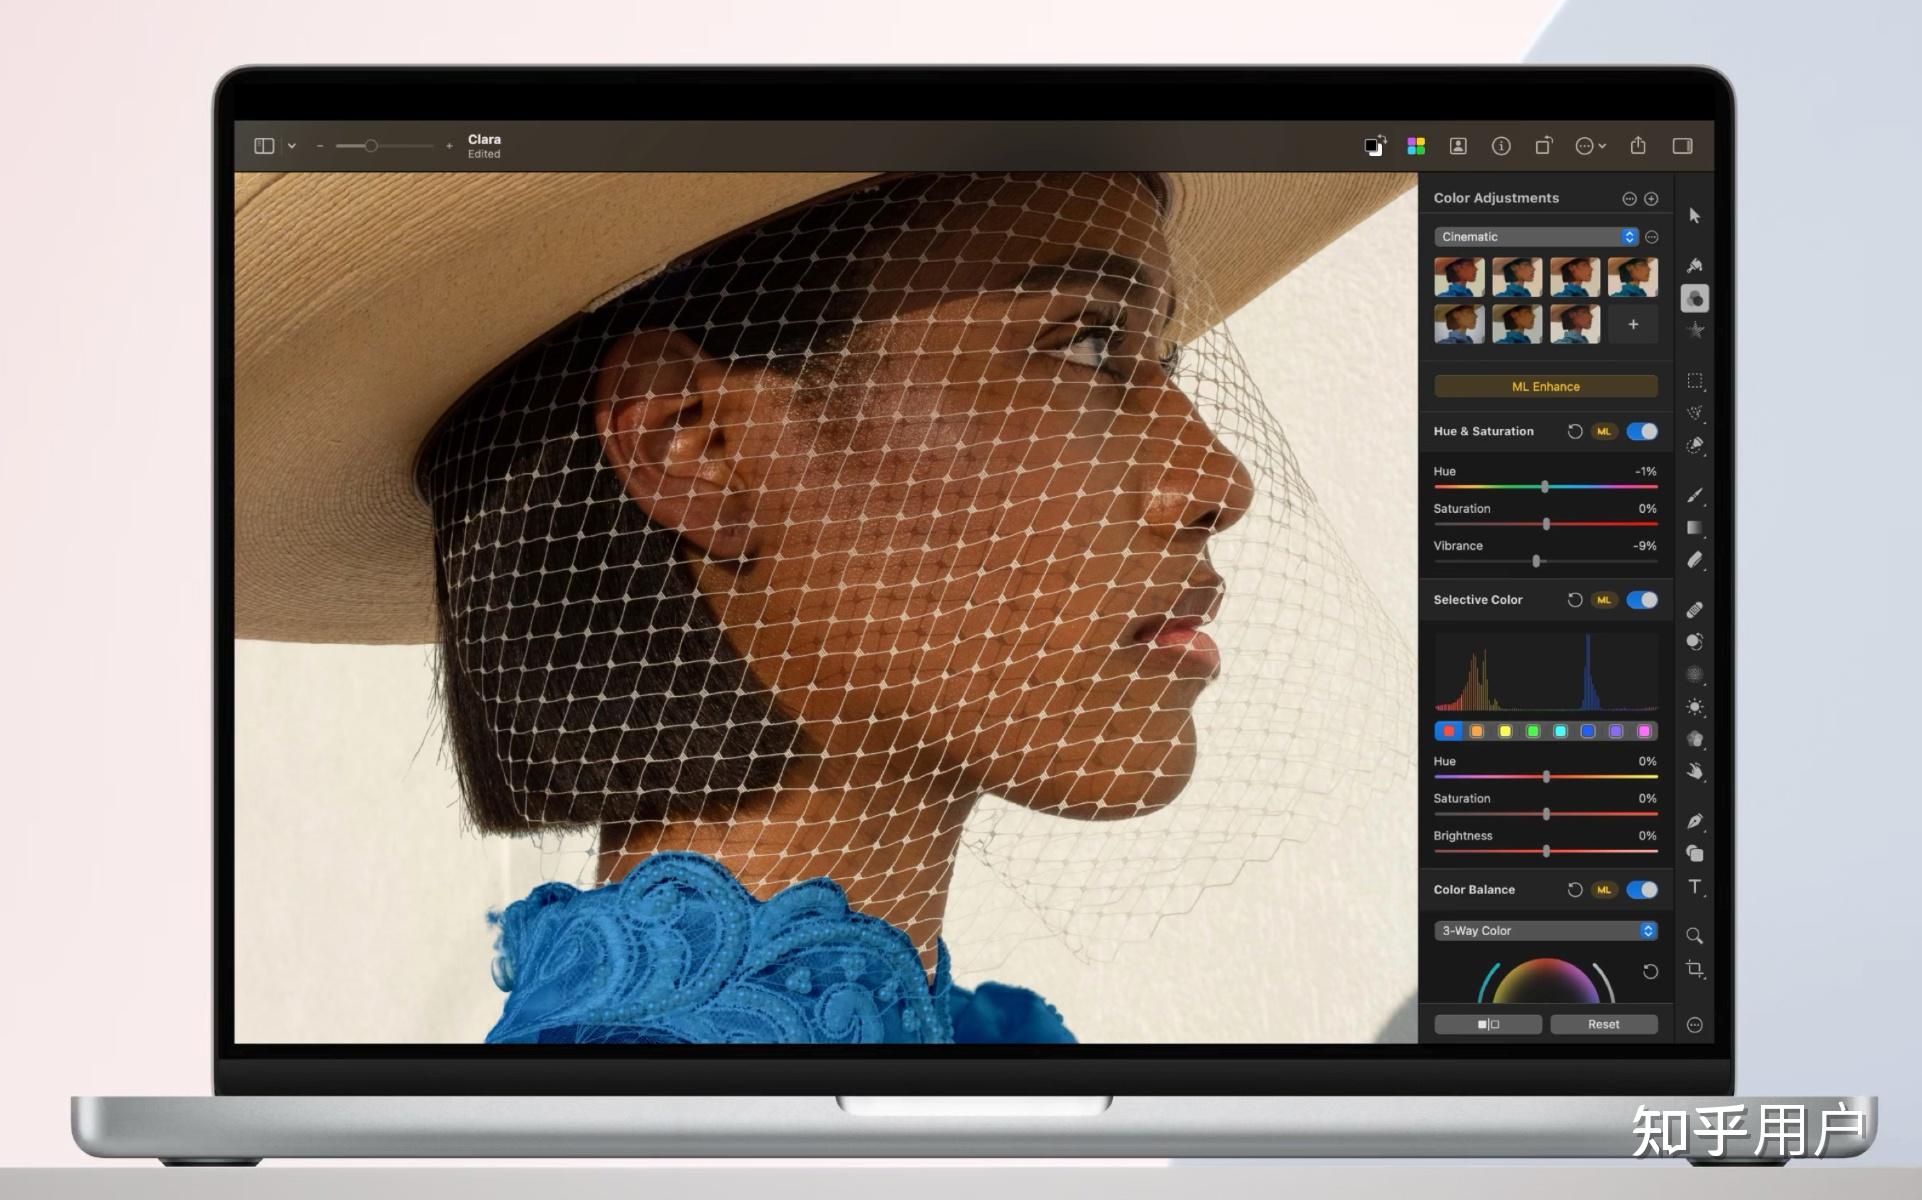Select the Arrange tool
Viewport: 1922px width, 1200px height.
[1695, 212]
